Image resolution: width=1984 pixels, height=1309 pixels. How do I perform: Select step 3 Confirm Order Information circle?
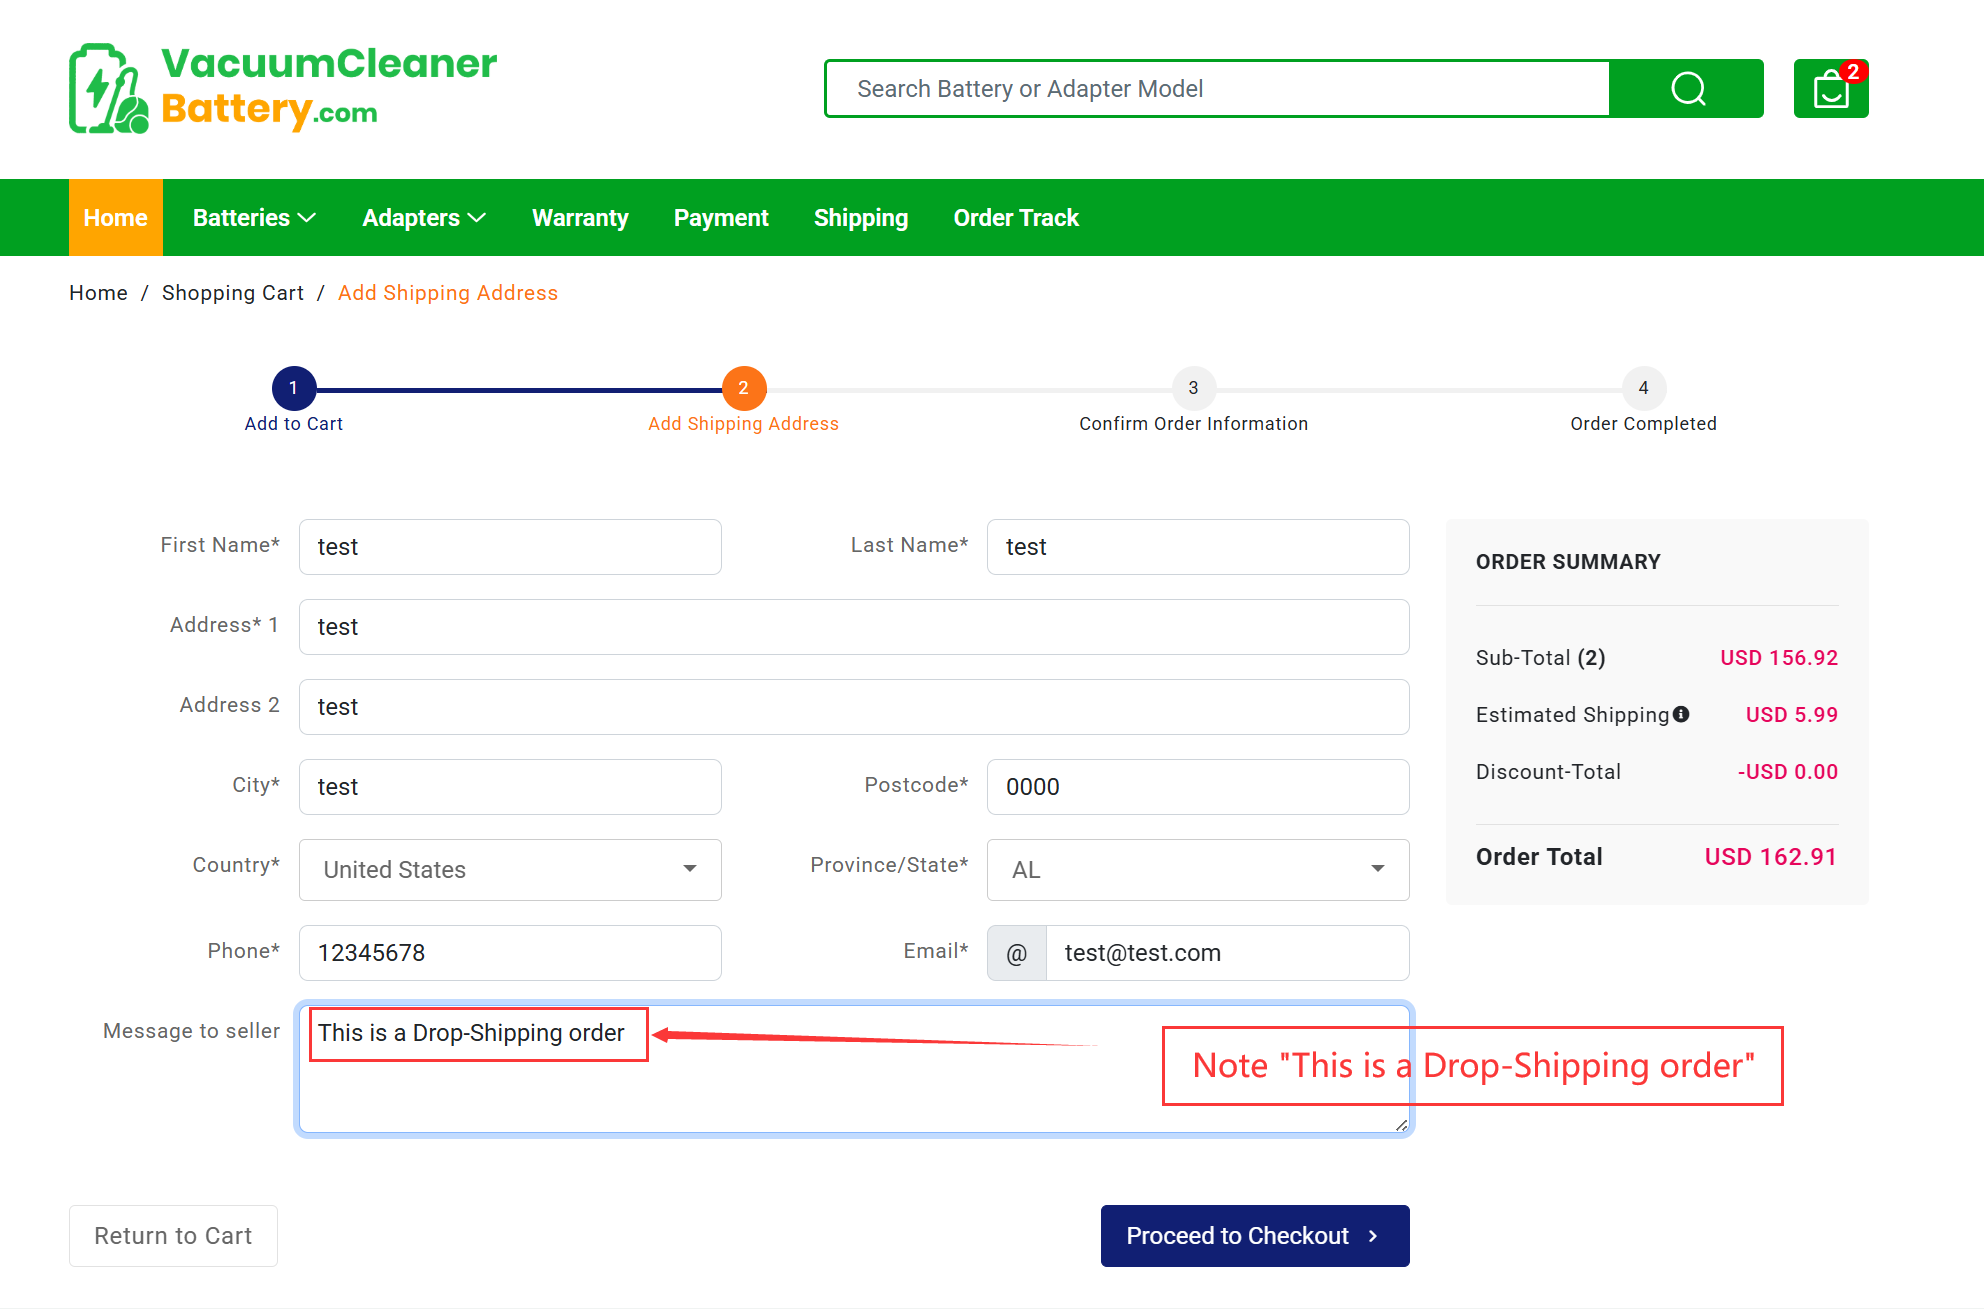(x=1193, y=388)
